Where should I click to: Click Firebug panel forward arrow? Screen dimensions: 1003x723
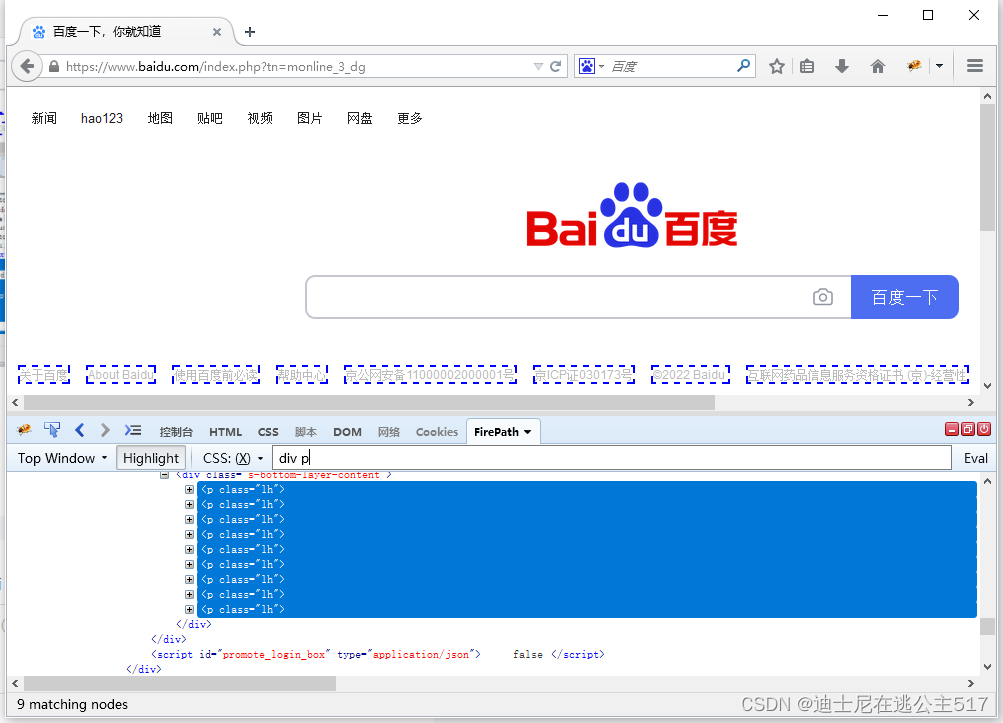point(105,430)
